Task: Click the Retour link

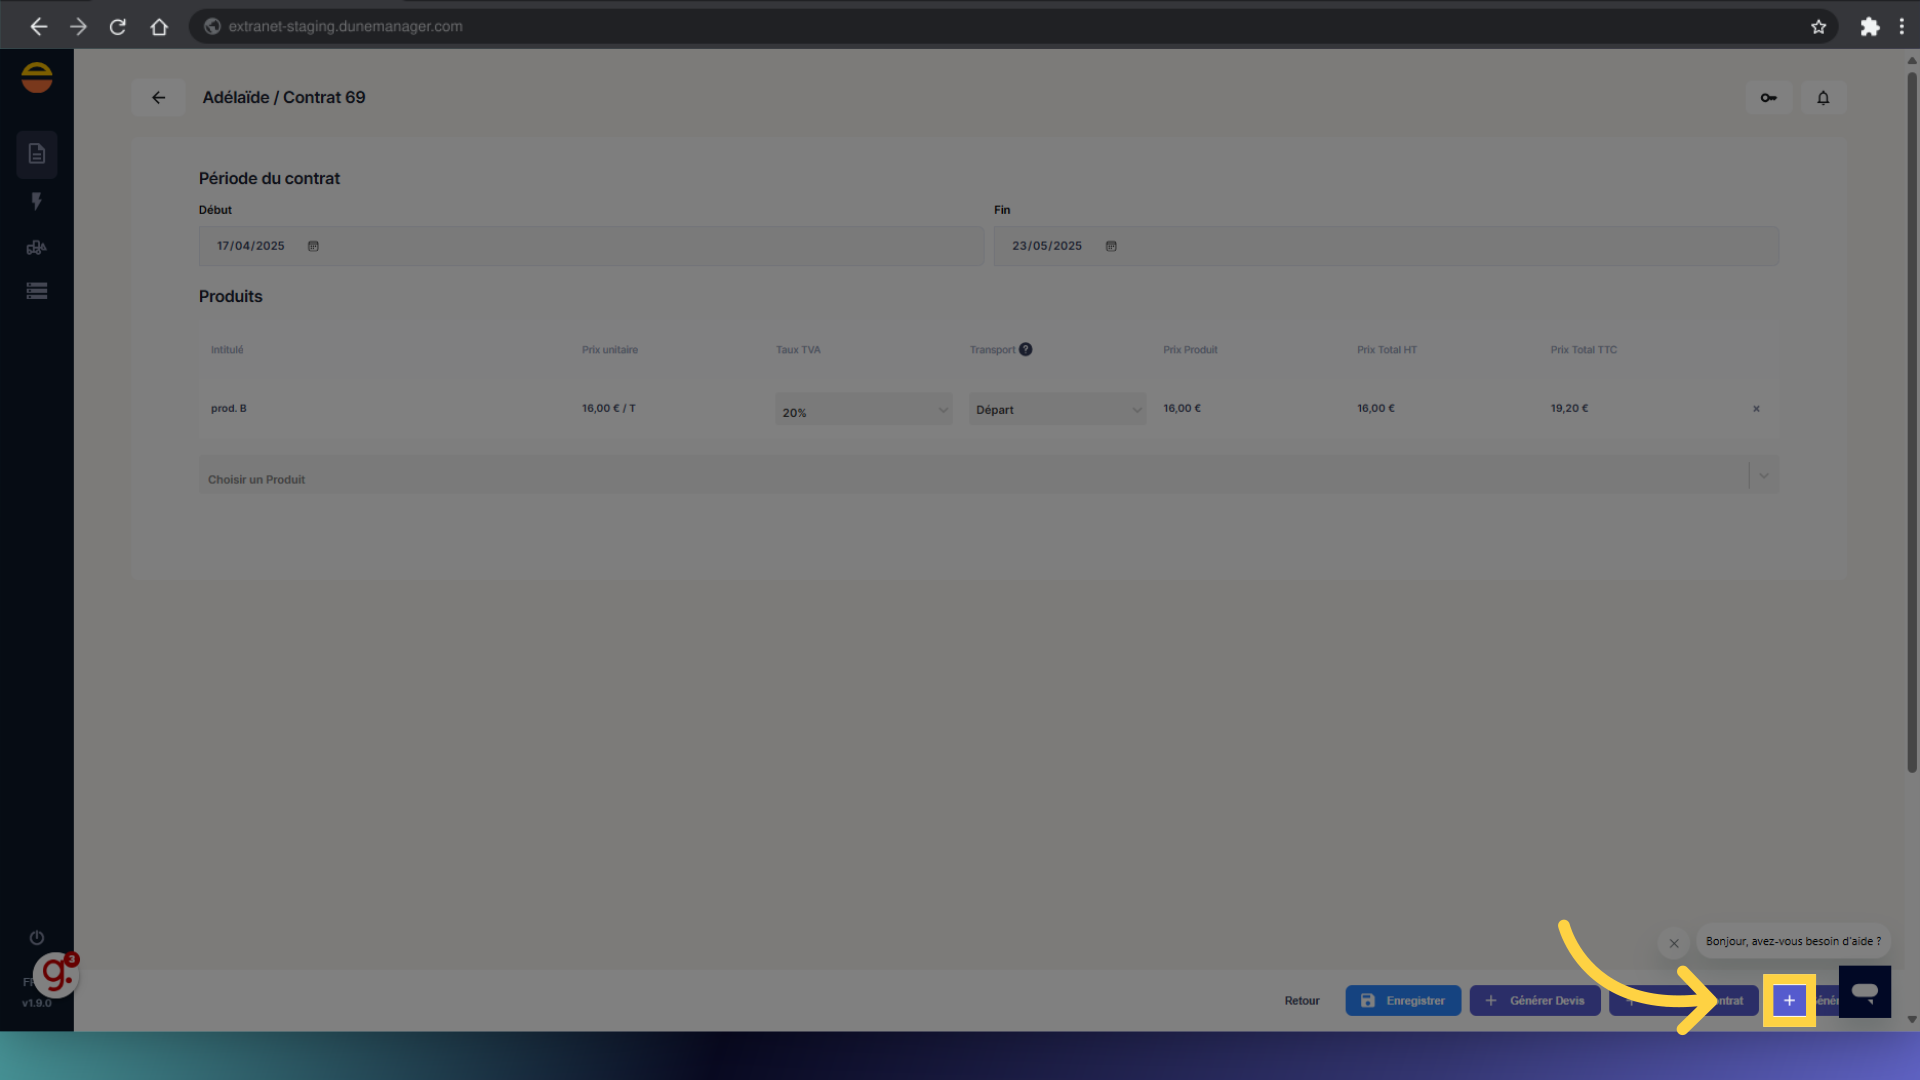Action: (x=1301, y=1000)
